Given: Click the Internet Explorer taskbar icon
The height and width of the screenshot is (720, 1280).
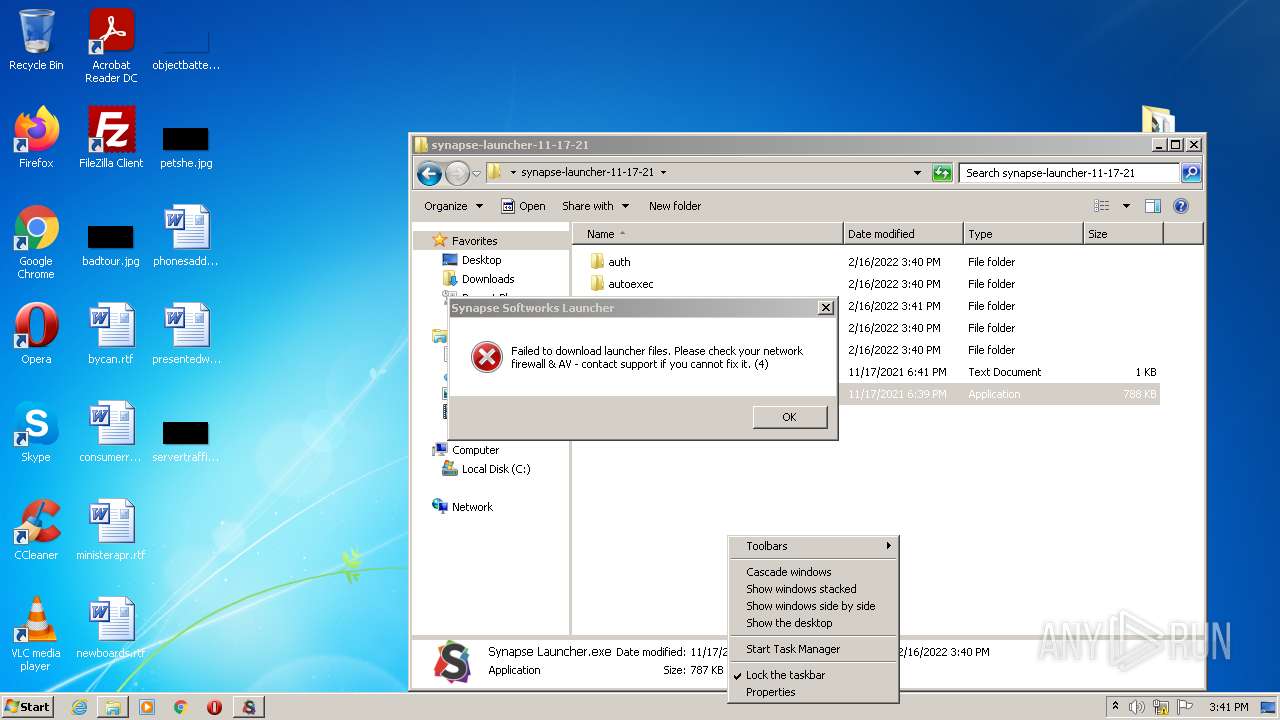Looking at the screenshot, I should tap(79, 707).
